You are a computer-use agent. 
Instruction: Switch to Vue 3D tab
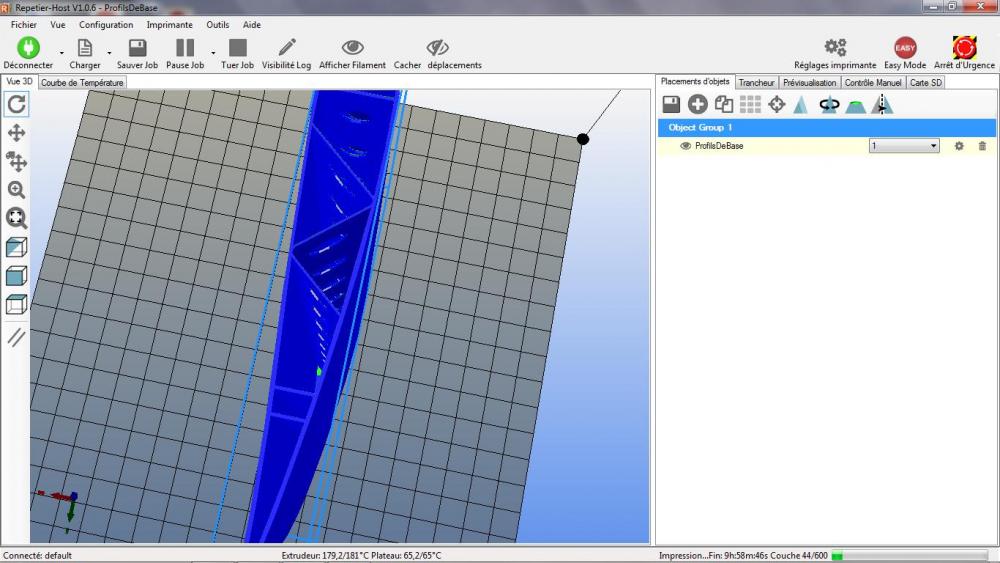pos(19,82)
